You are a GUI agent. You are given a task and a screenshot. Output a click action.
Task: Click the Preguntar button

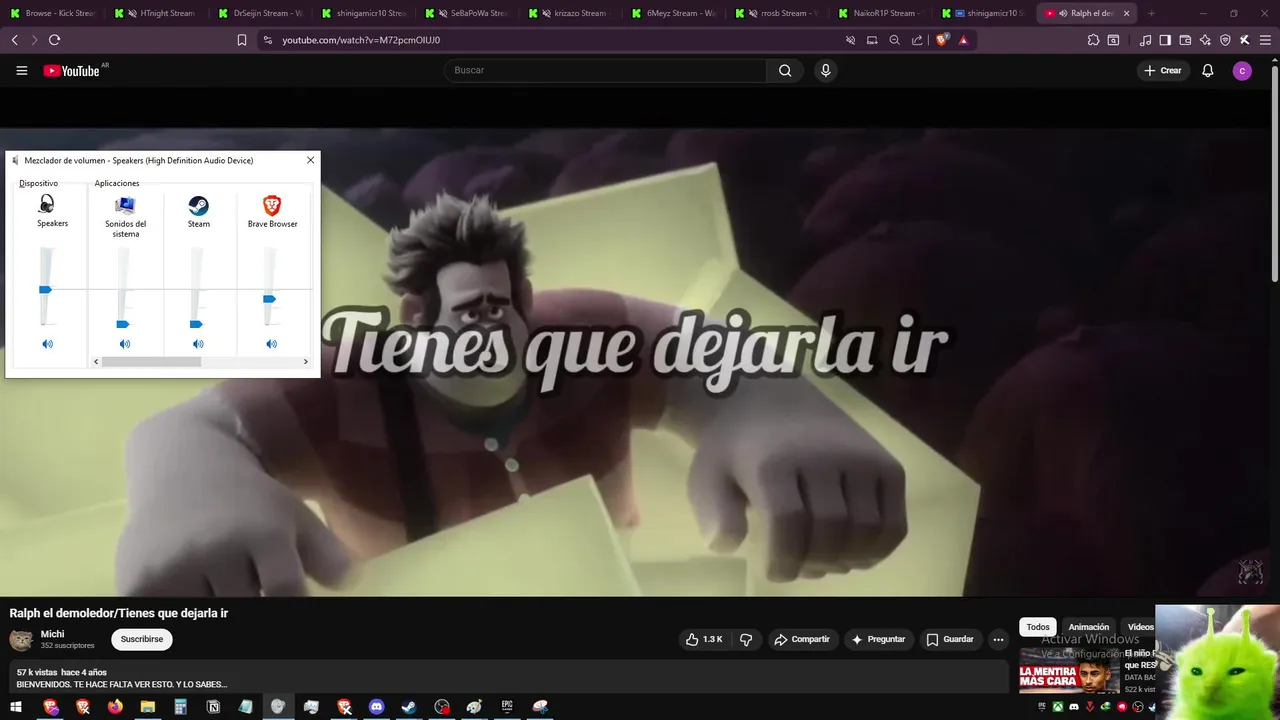point(878,639)
